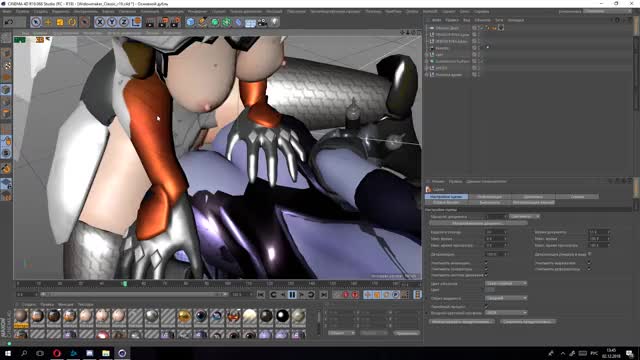Image resolution: width=640 pixels, height=360 pixels.
Task: Add a Cube primitive from the toolbar
Action: (190, 22)
